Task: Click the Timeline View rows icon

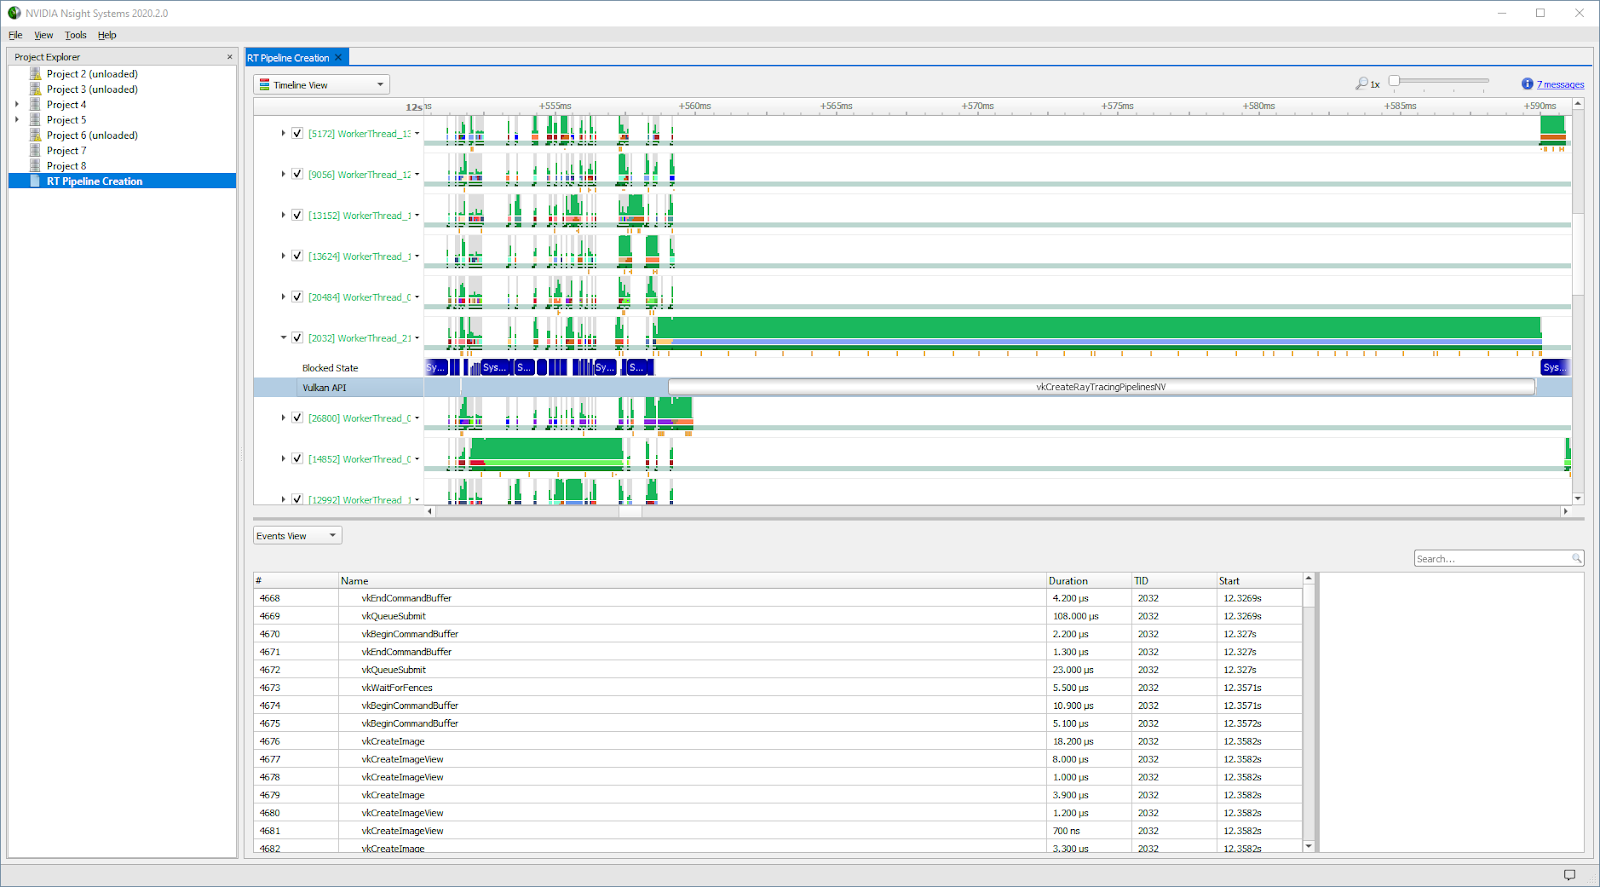Action: [x=264, y=85]
